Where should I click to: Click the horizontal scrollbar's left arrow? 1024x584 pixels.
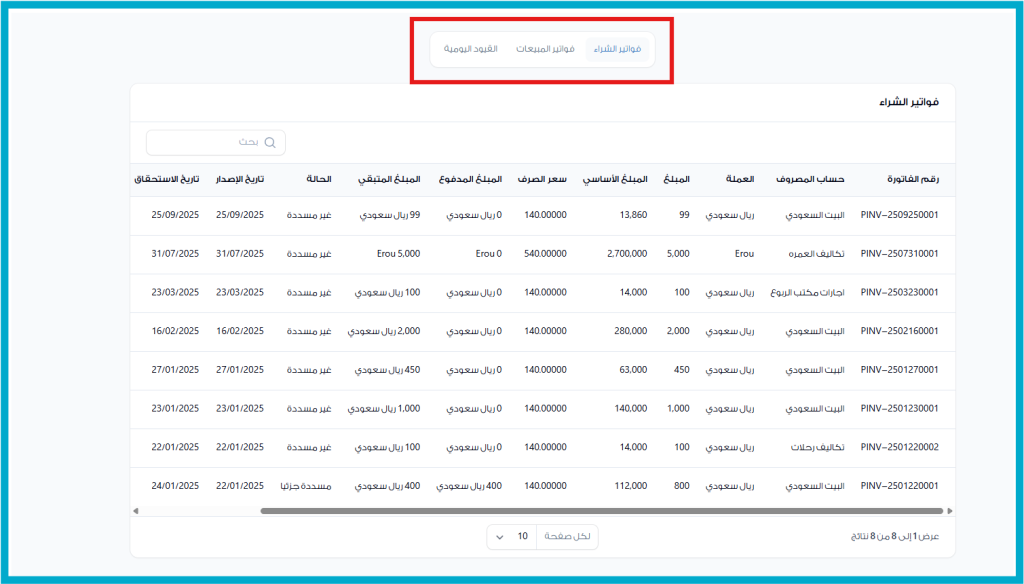pos(135,511)
